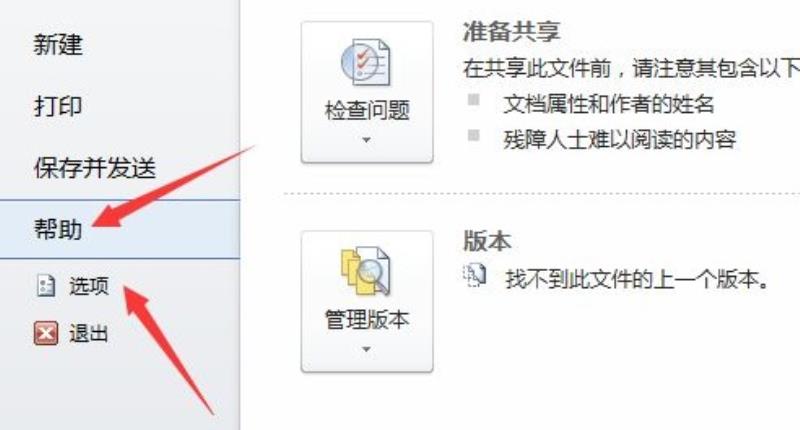Click the Manage Versions magnifier icon
800x430 pixels.
coord(366,271)
